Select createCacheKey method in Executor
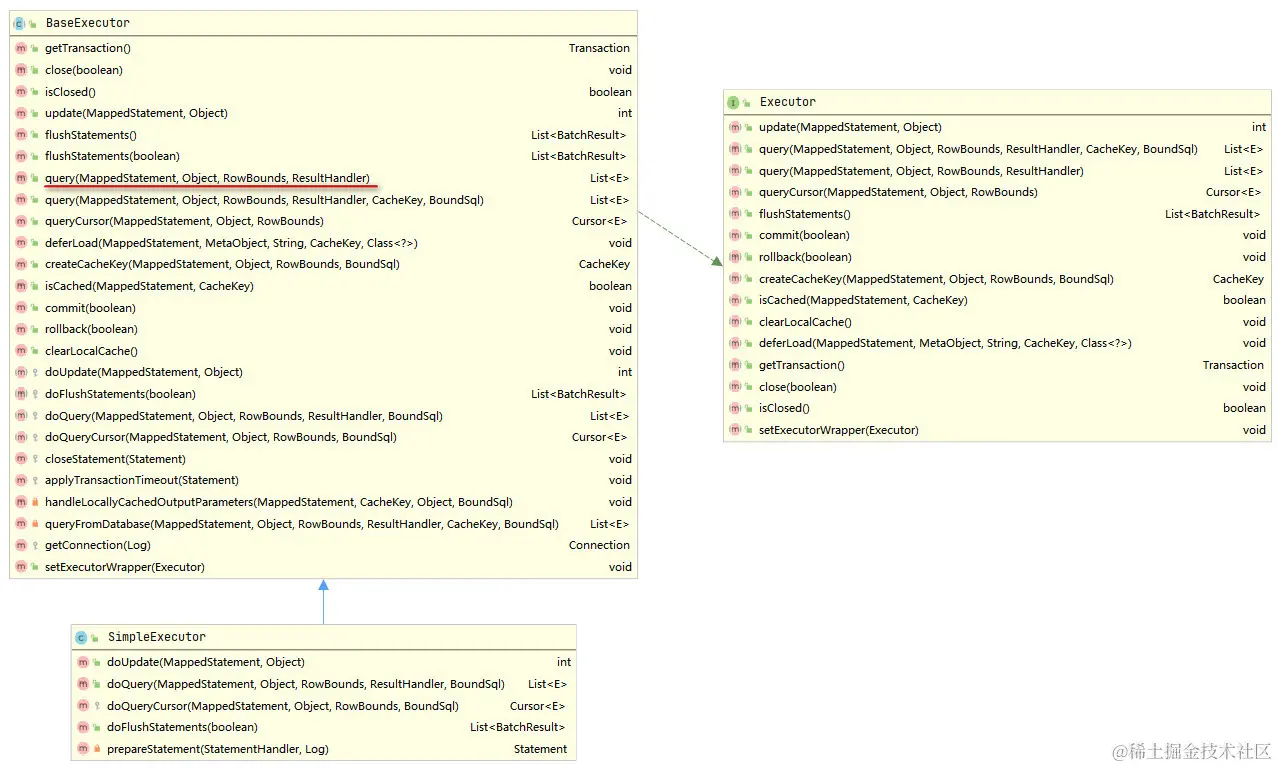 tap(936, 279)
